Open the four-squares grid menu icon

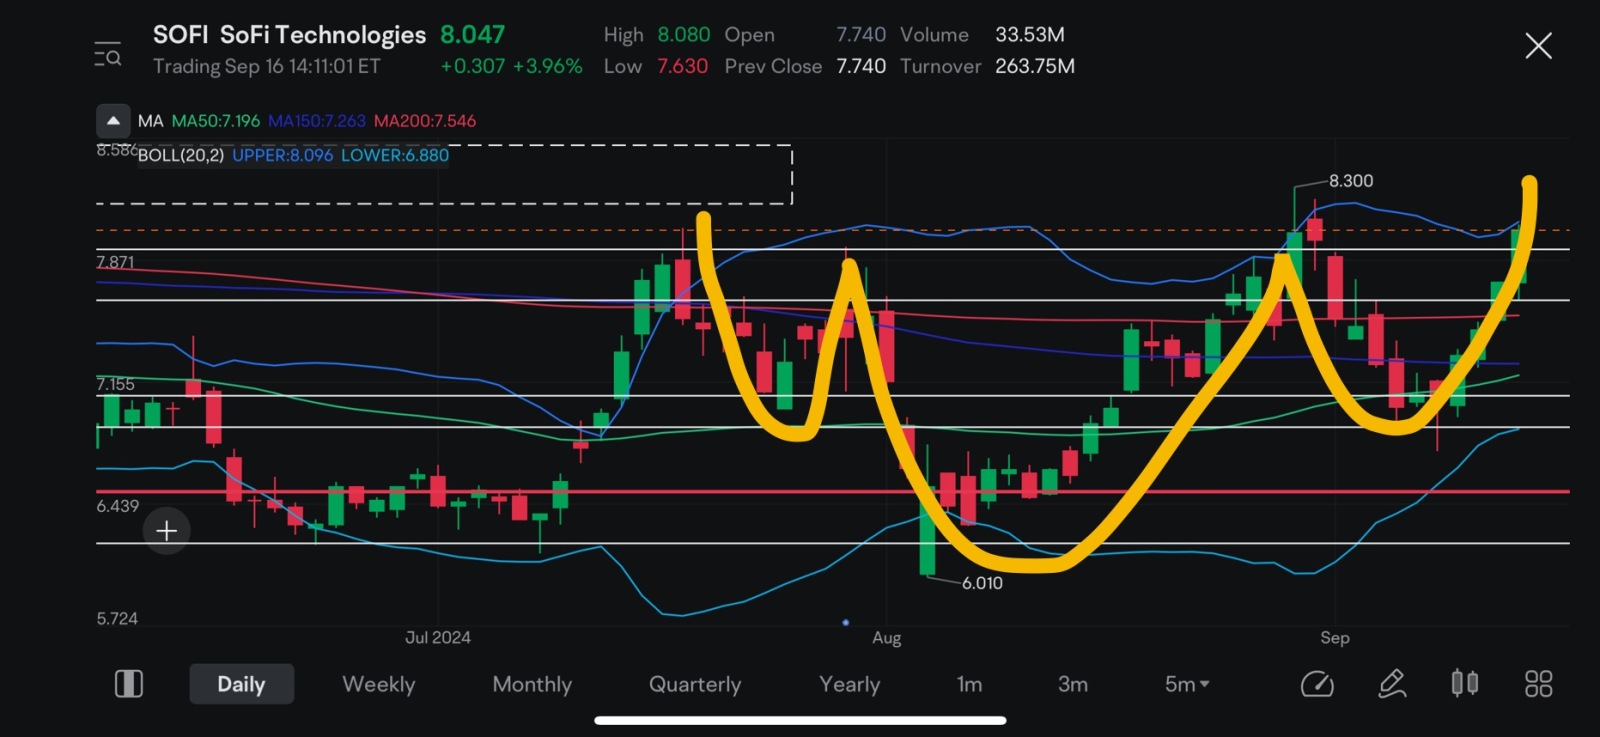pos(1538,684)
